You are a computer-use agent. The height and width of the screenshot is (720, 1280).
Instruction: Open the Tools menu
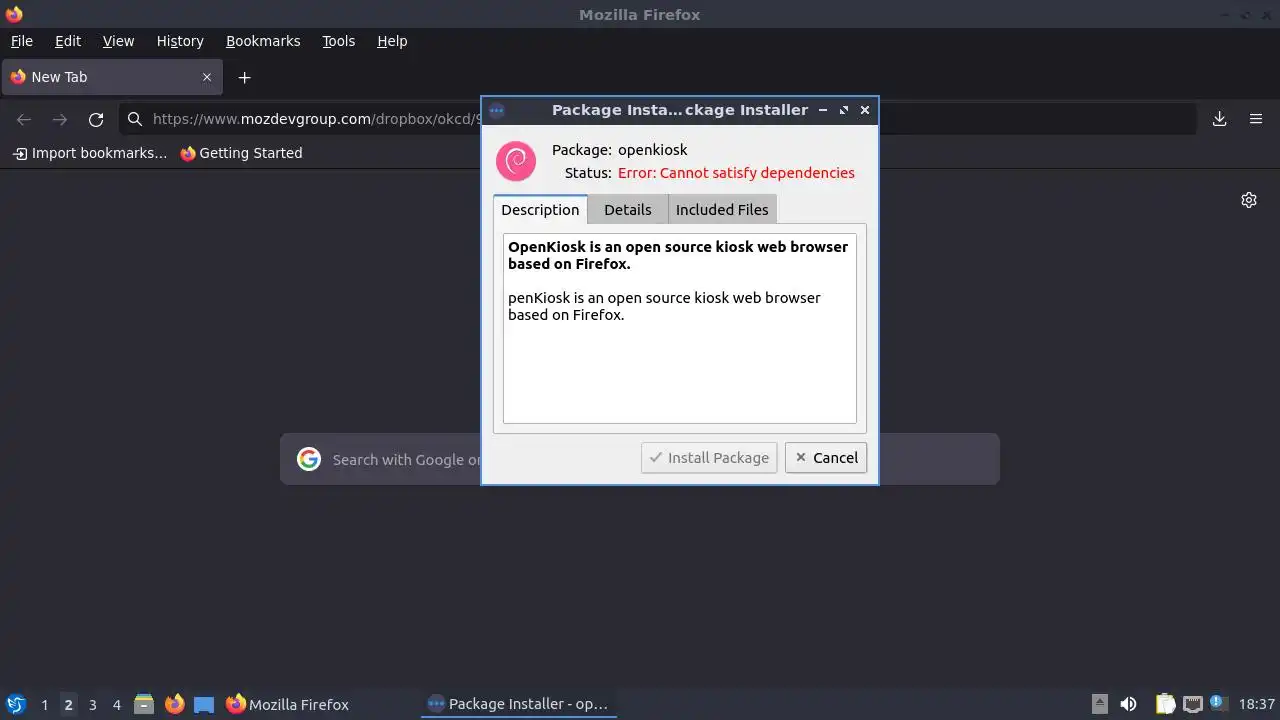[x=338, y=41]
